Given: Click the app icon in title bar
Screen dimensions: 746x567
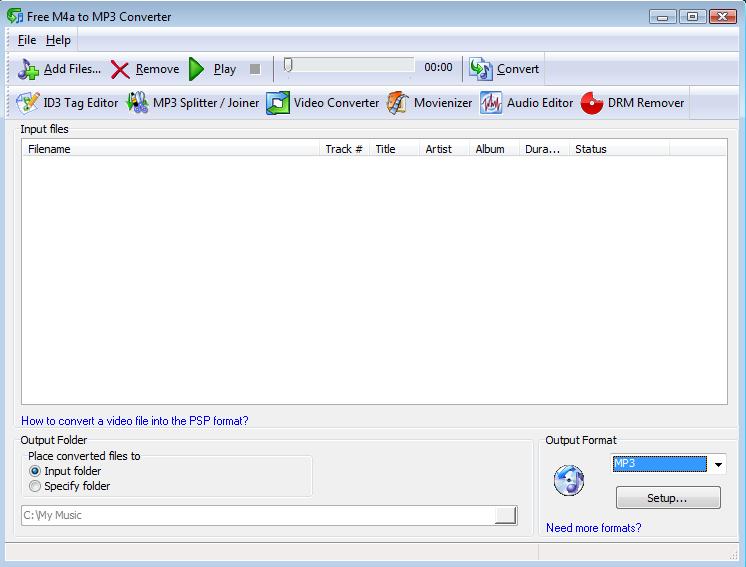Looking at the screenshot, I should click(x=15, y=16).
